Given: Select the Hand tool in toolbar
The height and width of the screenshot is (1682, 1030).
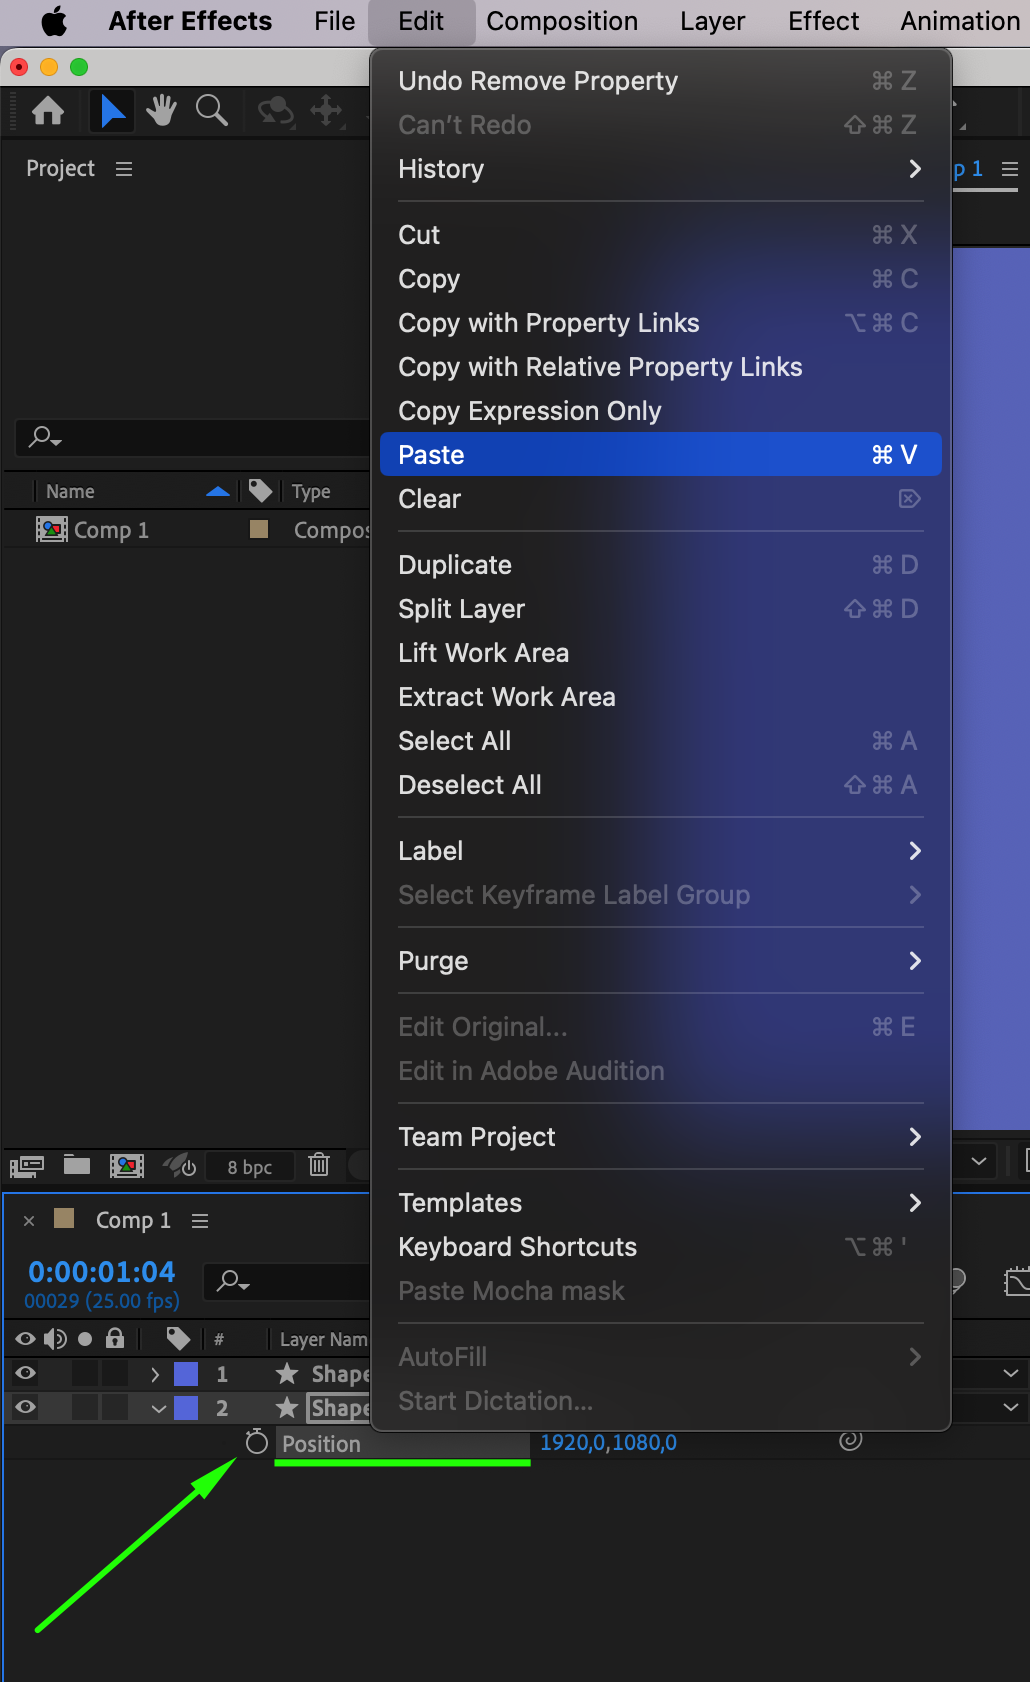Looking at the screenshot, I should coord(161,110).
